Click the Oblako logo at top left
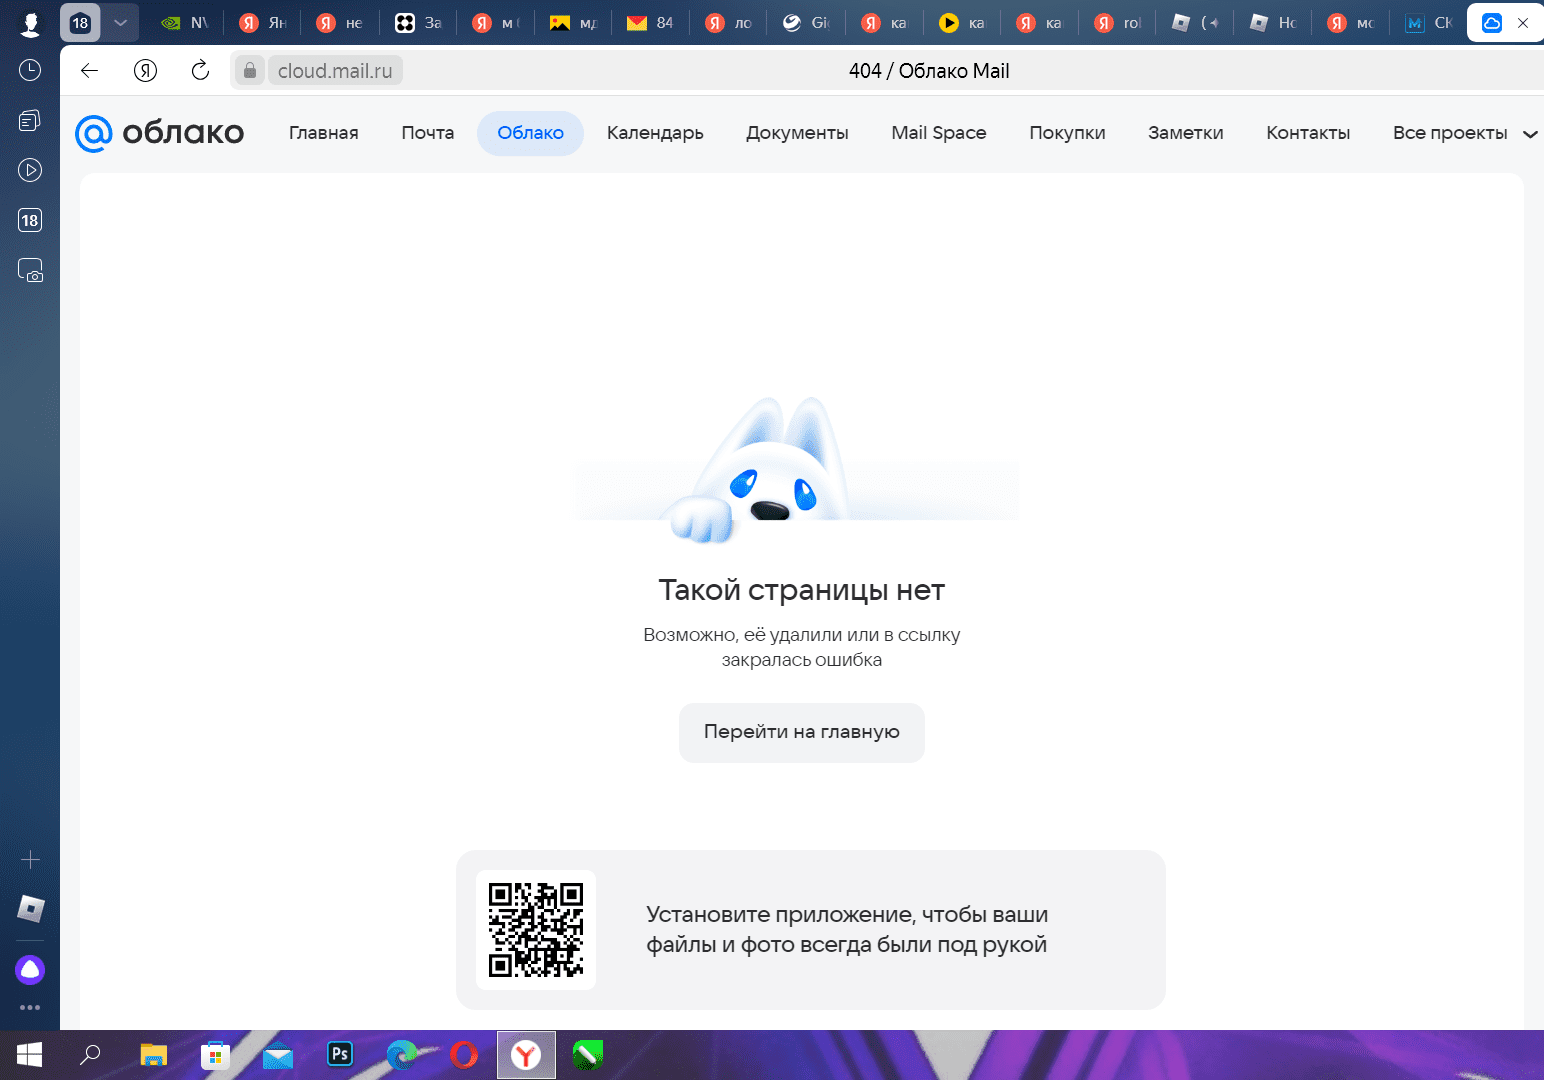Image resolution: width=1544 pixels, height=1080 pixels. pyautogui.click(x=160, y=133)
